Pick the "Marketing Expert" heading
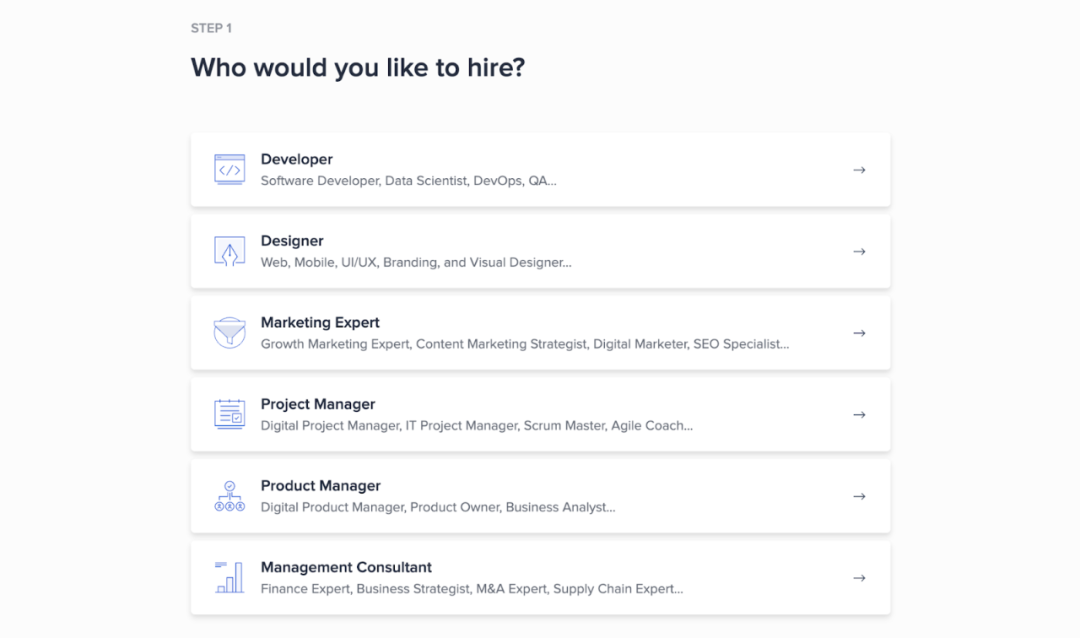The height and width of the screenshot is (638, 1080). [x=320, y=322]
